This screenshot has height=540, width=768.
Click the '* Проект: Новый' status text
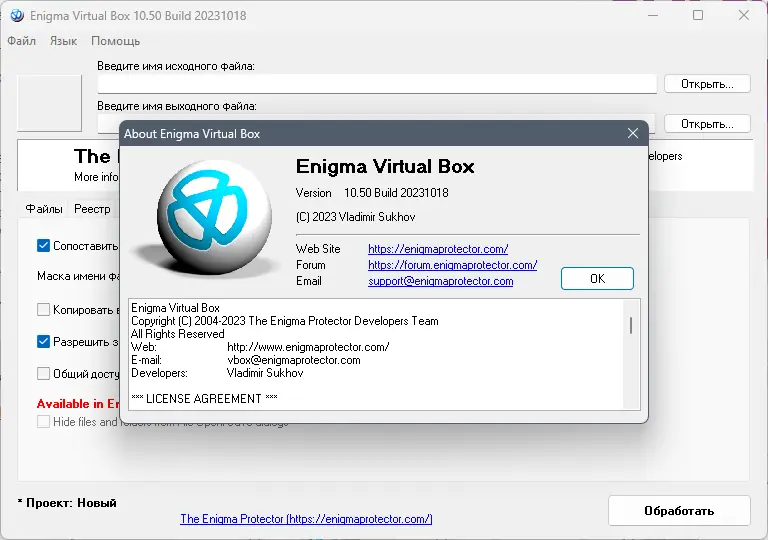pos(67,503)
